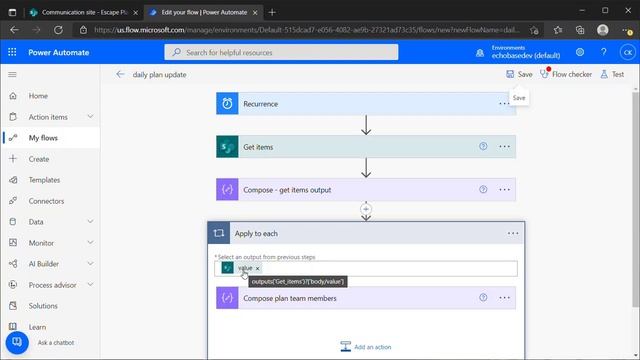This screenshot has width=640, height=360.
Task: Select Templates in navigation
Action: click(x=44, y=180)
